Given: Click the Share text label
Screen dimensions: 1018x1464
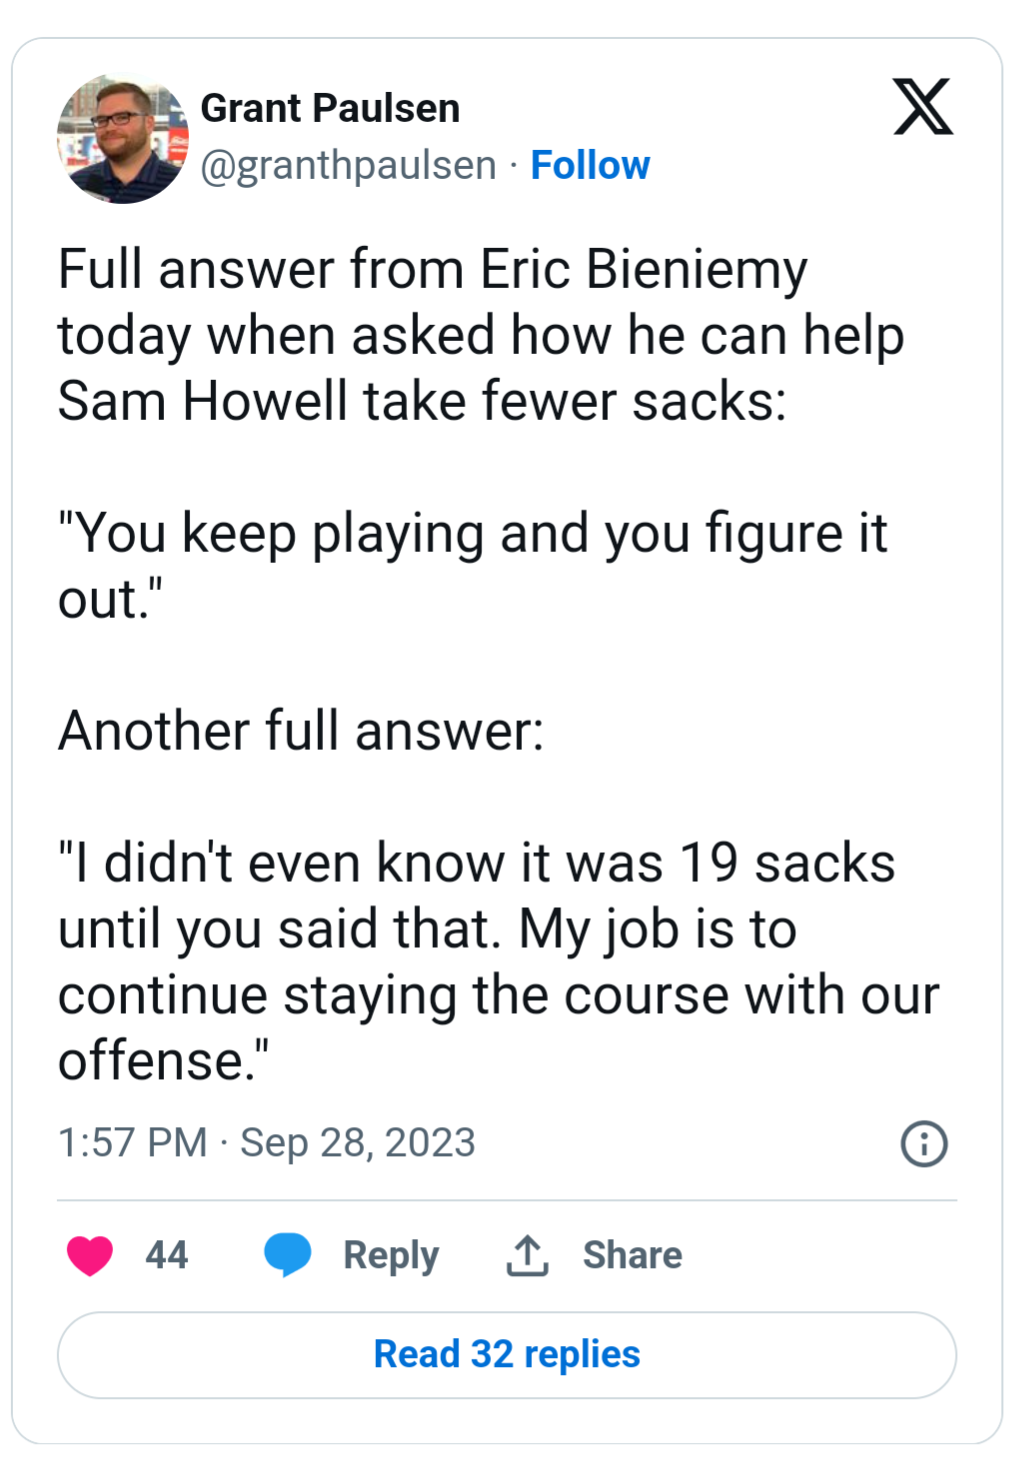Looking at the screenshot, I should click(x=632, y=1255).
